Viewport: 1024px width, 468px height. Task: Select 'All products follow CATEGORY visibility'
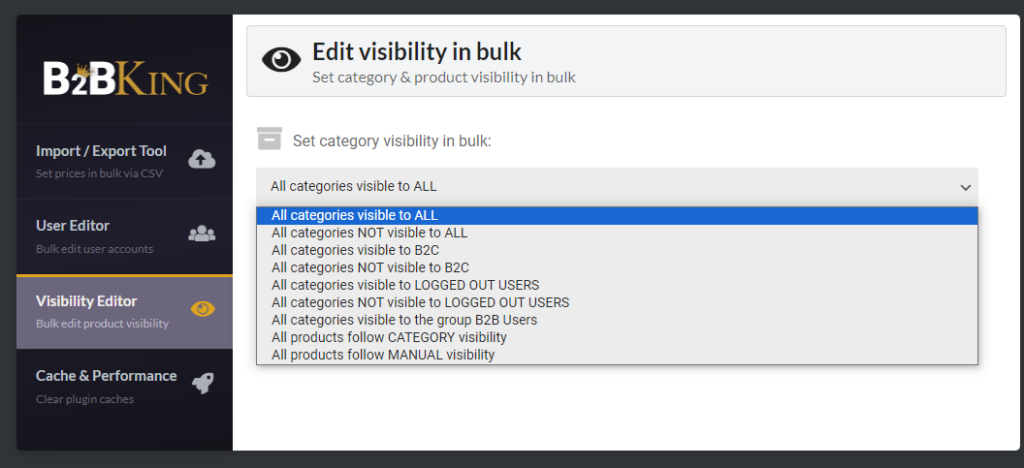389,337
